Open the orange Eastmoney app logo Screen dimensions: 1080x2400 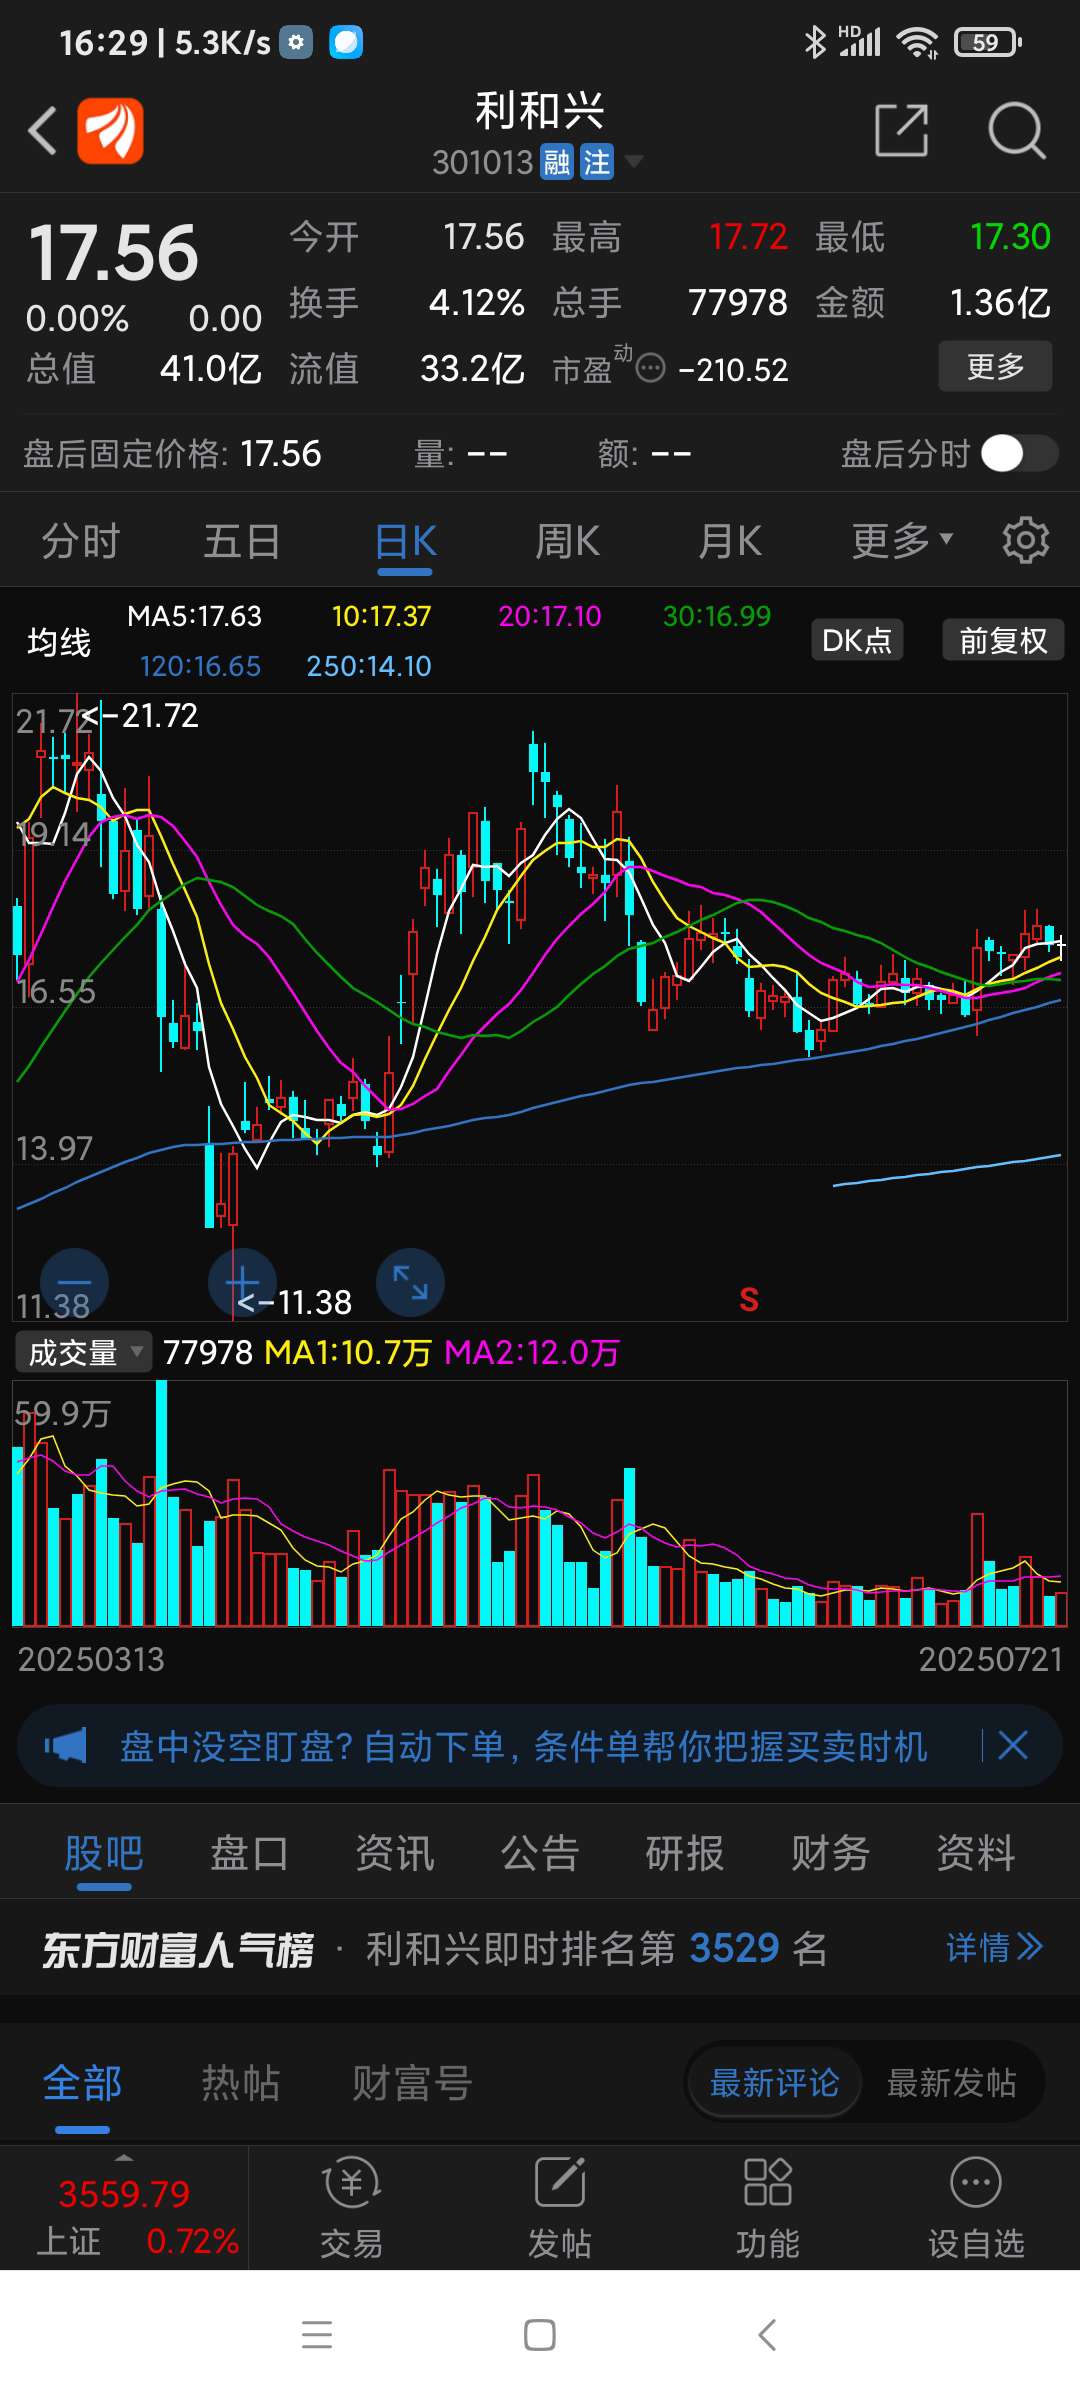(110, 130)
